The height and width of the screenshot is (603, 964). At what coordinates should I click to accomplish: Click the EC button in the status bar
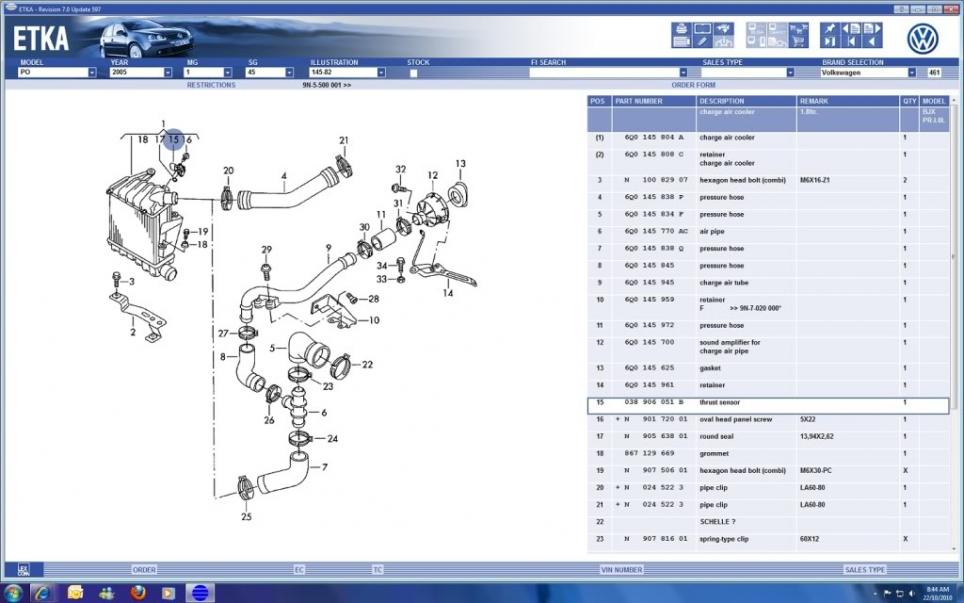click(299, 570)
